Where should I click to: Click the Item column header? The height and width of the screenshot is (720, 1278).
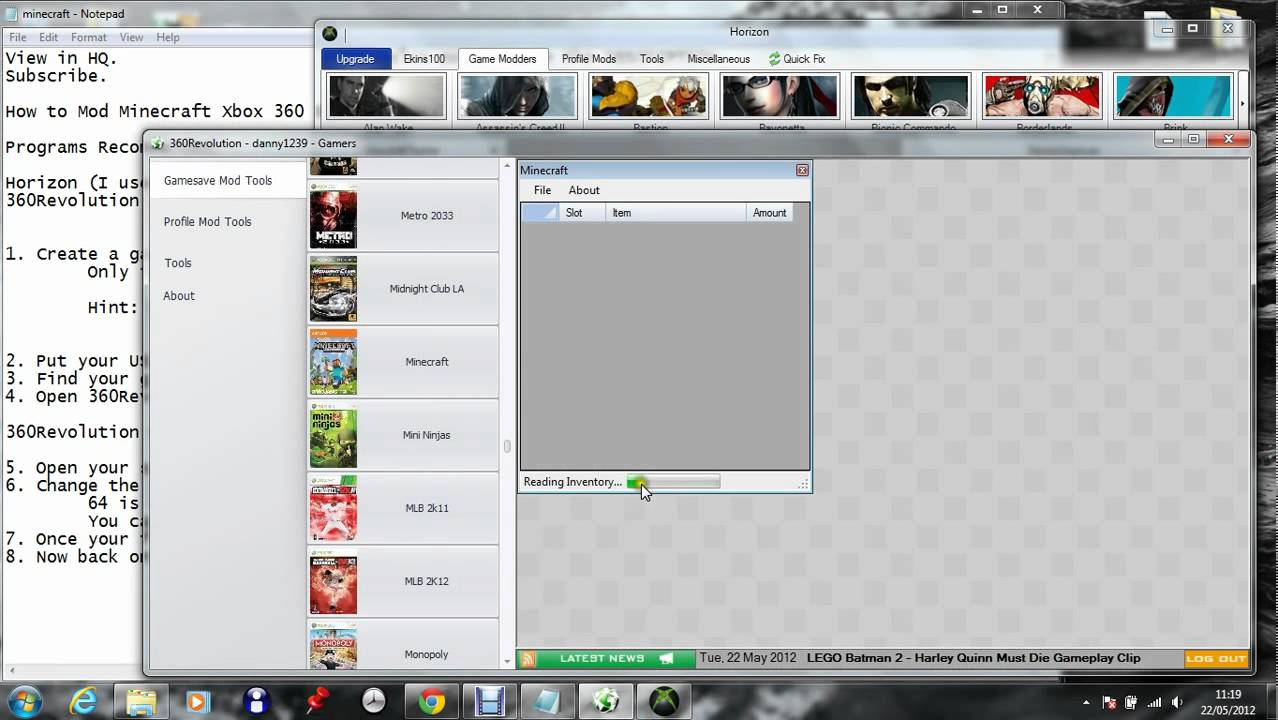pyautogui.click(x=676, y=213)
